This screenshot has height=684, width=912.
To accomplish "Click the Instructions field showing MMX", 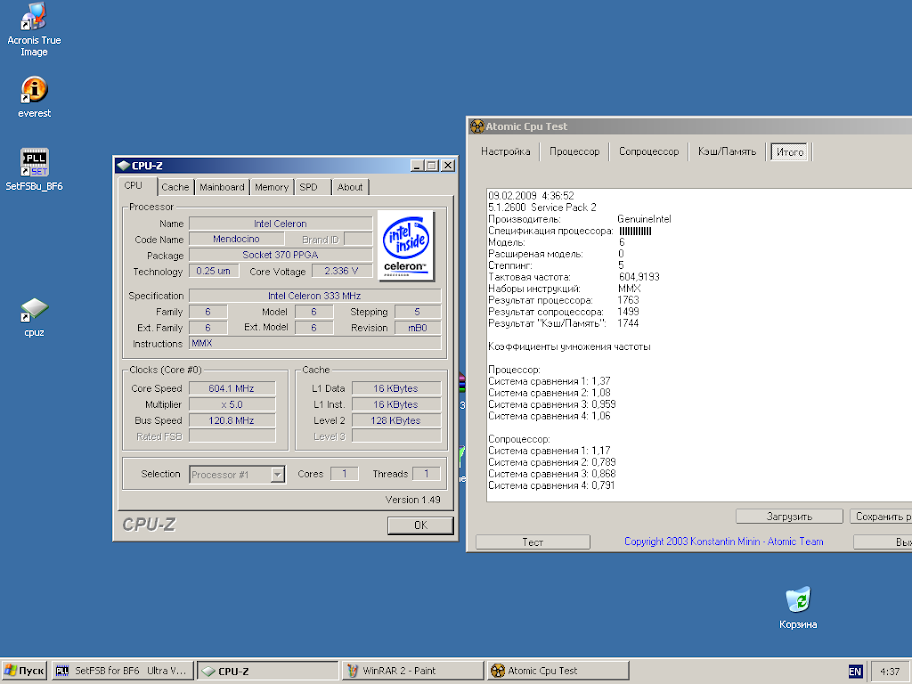I will click(x=315, y=343).
